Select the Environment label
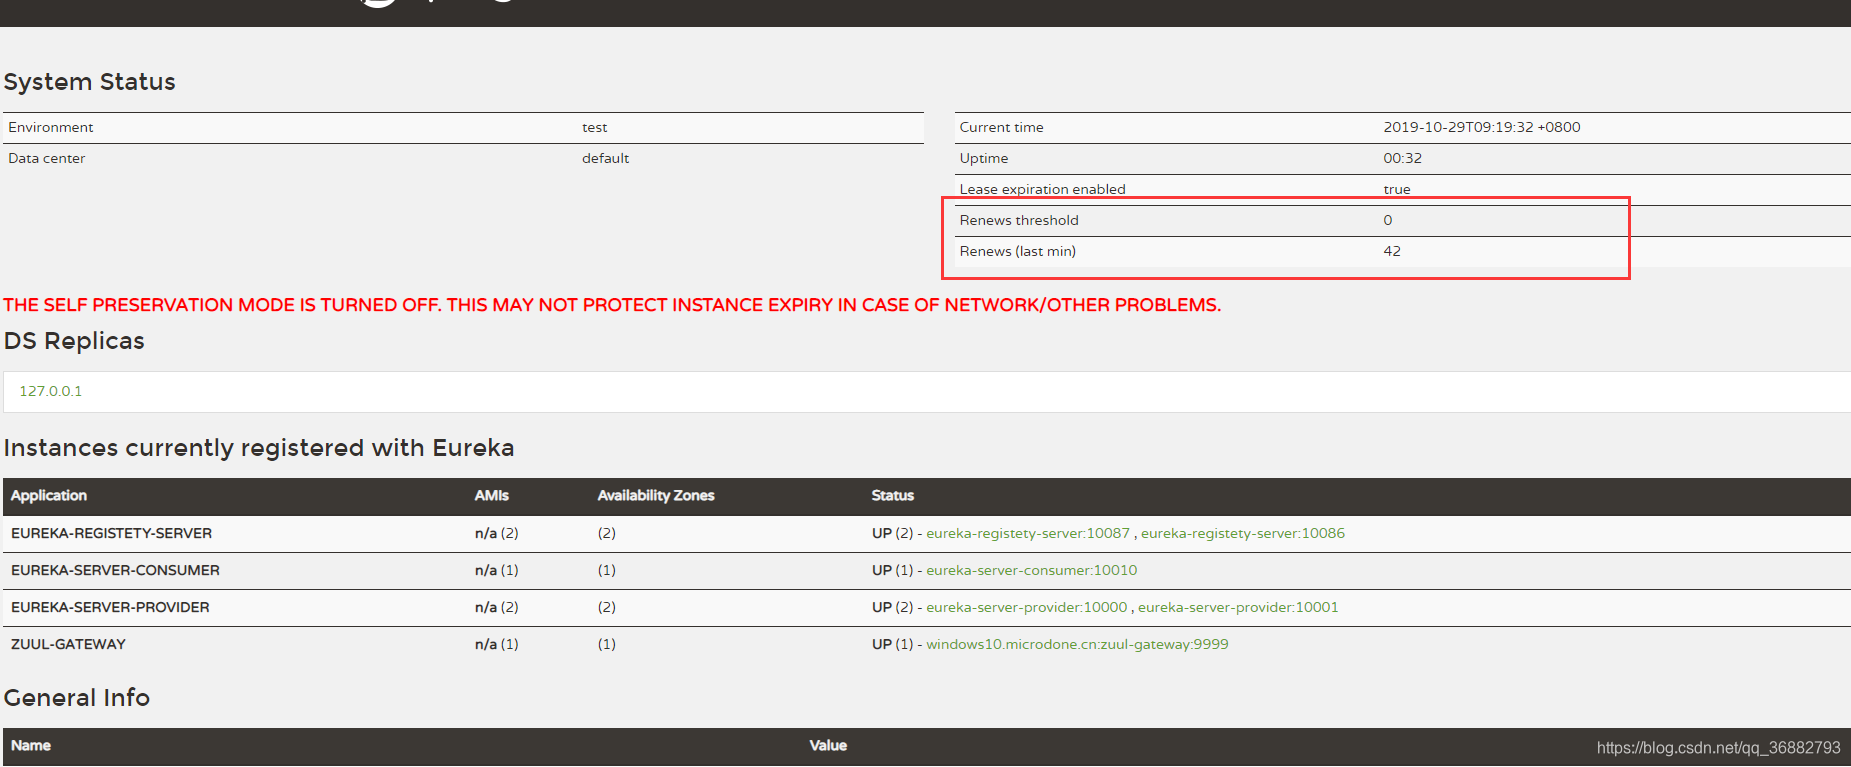The width and height of the screenshot is (1851, 767). pyautogui.click(x=51, y=127)
